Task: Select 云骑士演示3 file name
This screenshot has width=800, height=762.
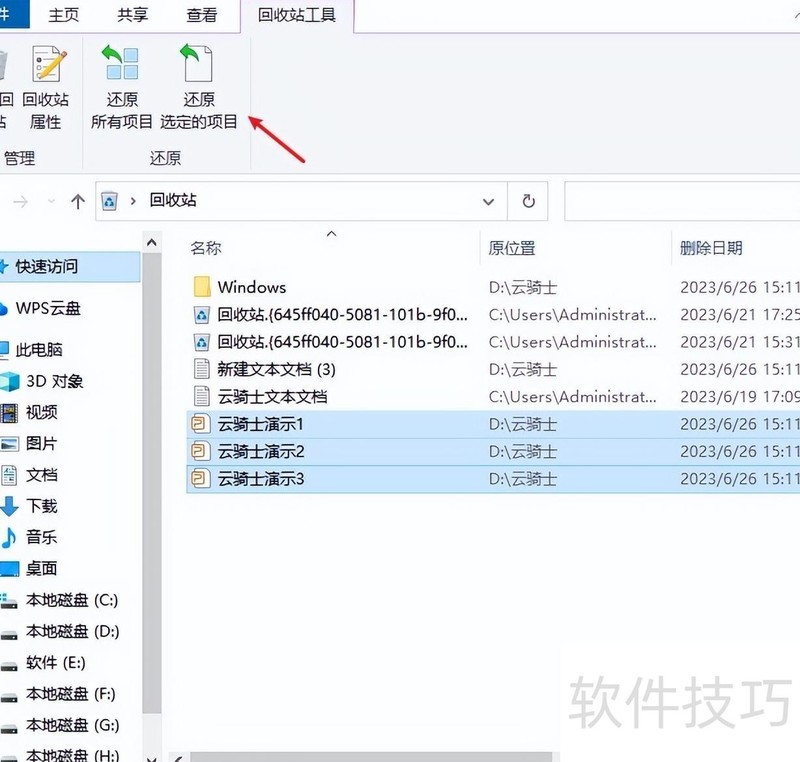Action: click(x=261, y=479)
